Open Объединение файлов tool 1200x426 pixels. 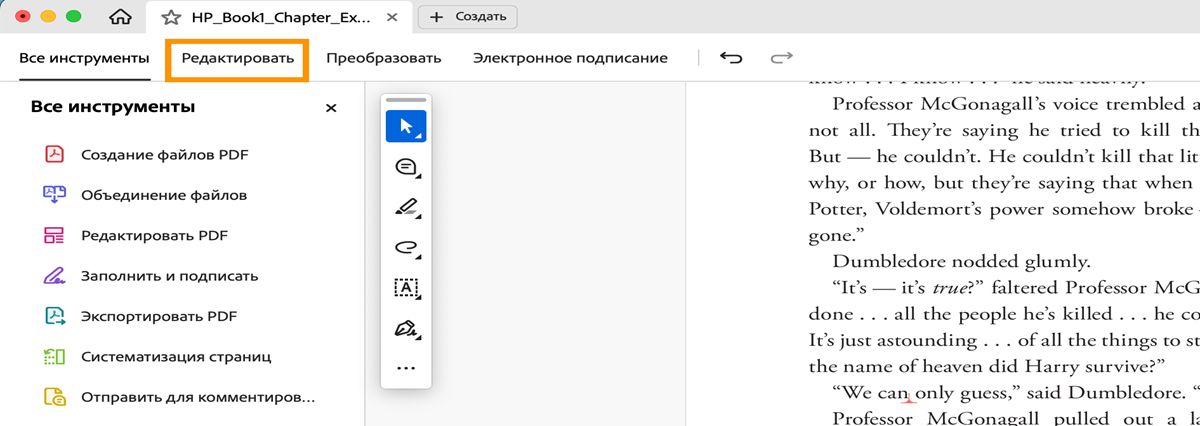tap(164, 195)
